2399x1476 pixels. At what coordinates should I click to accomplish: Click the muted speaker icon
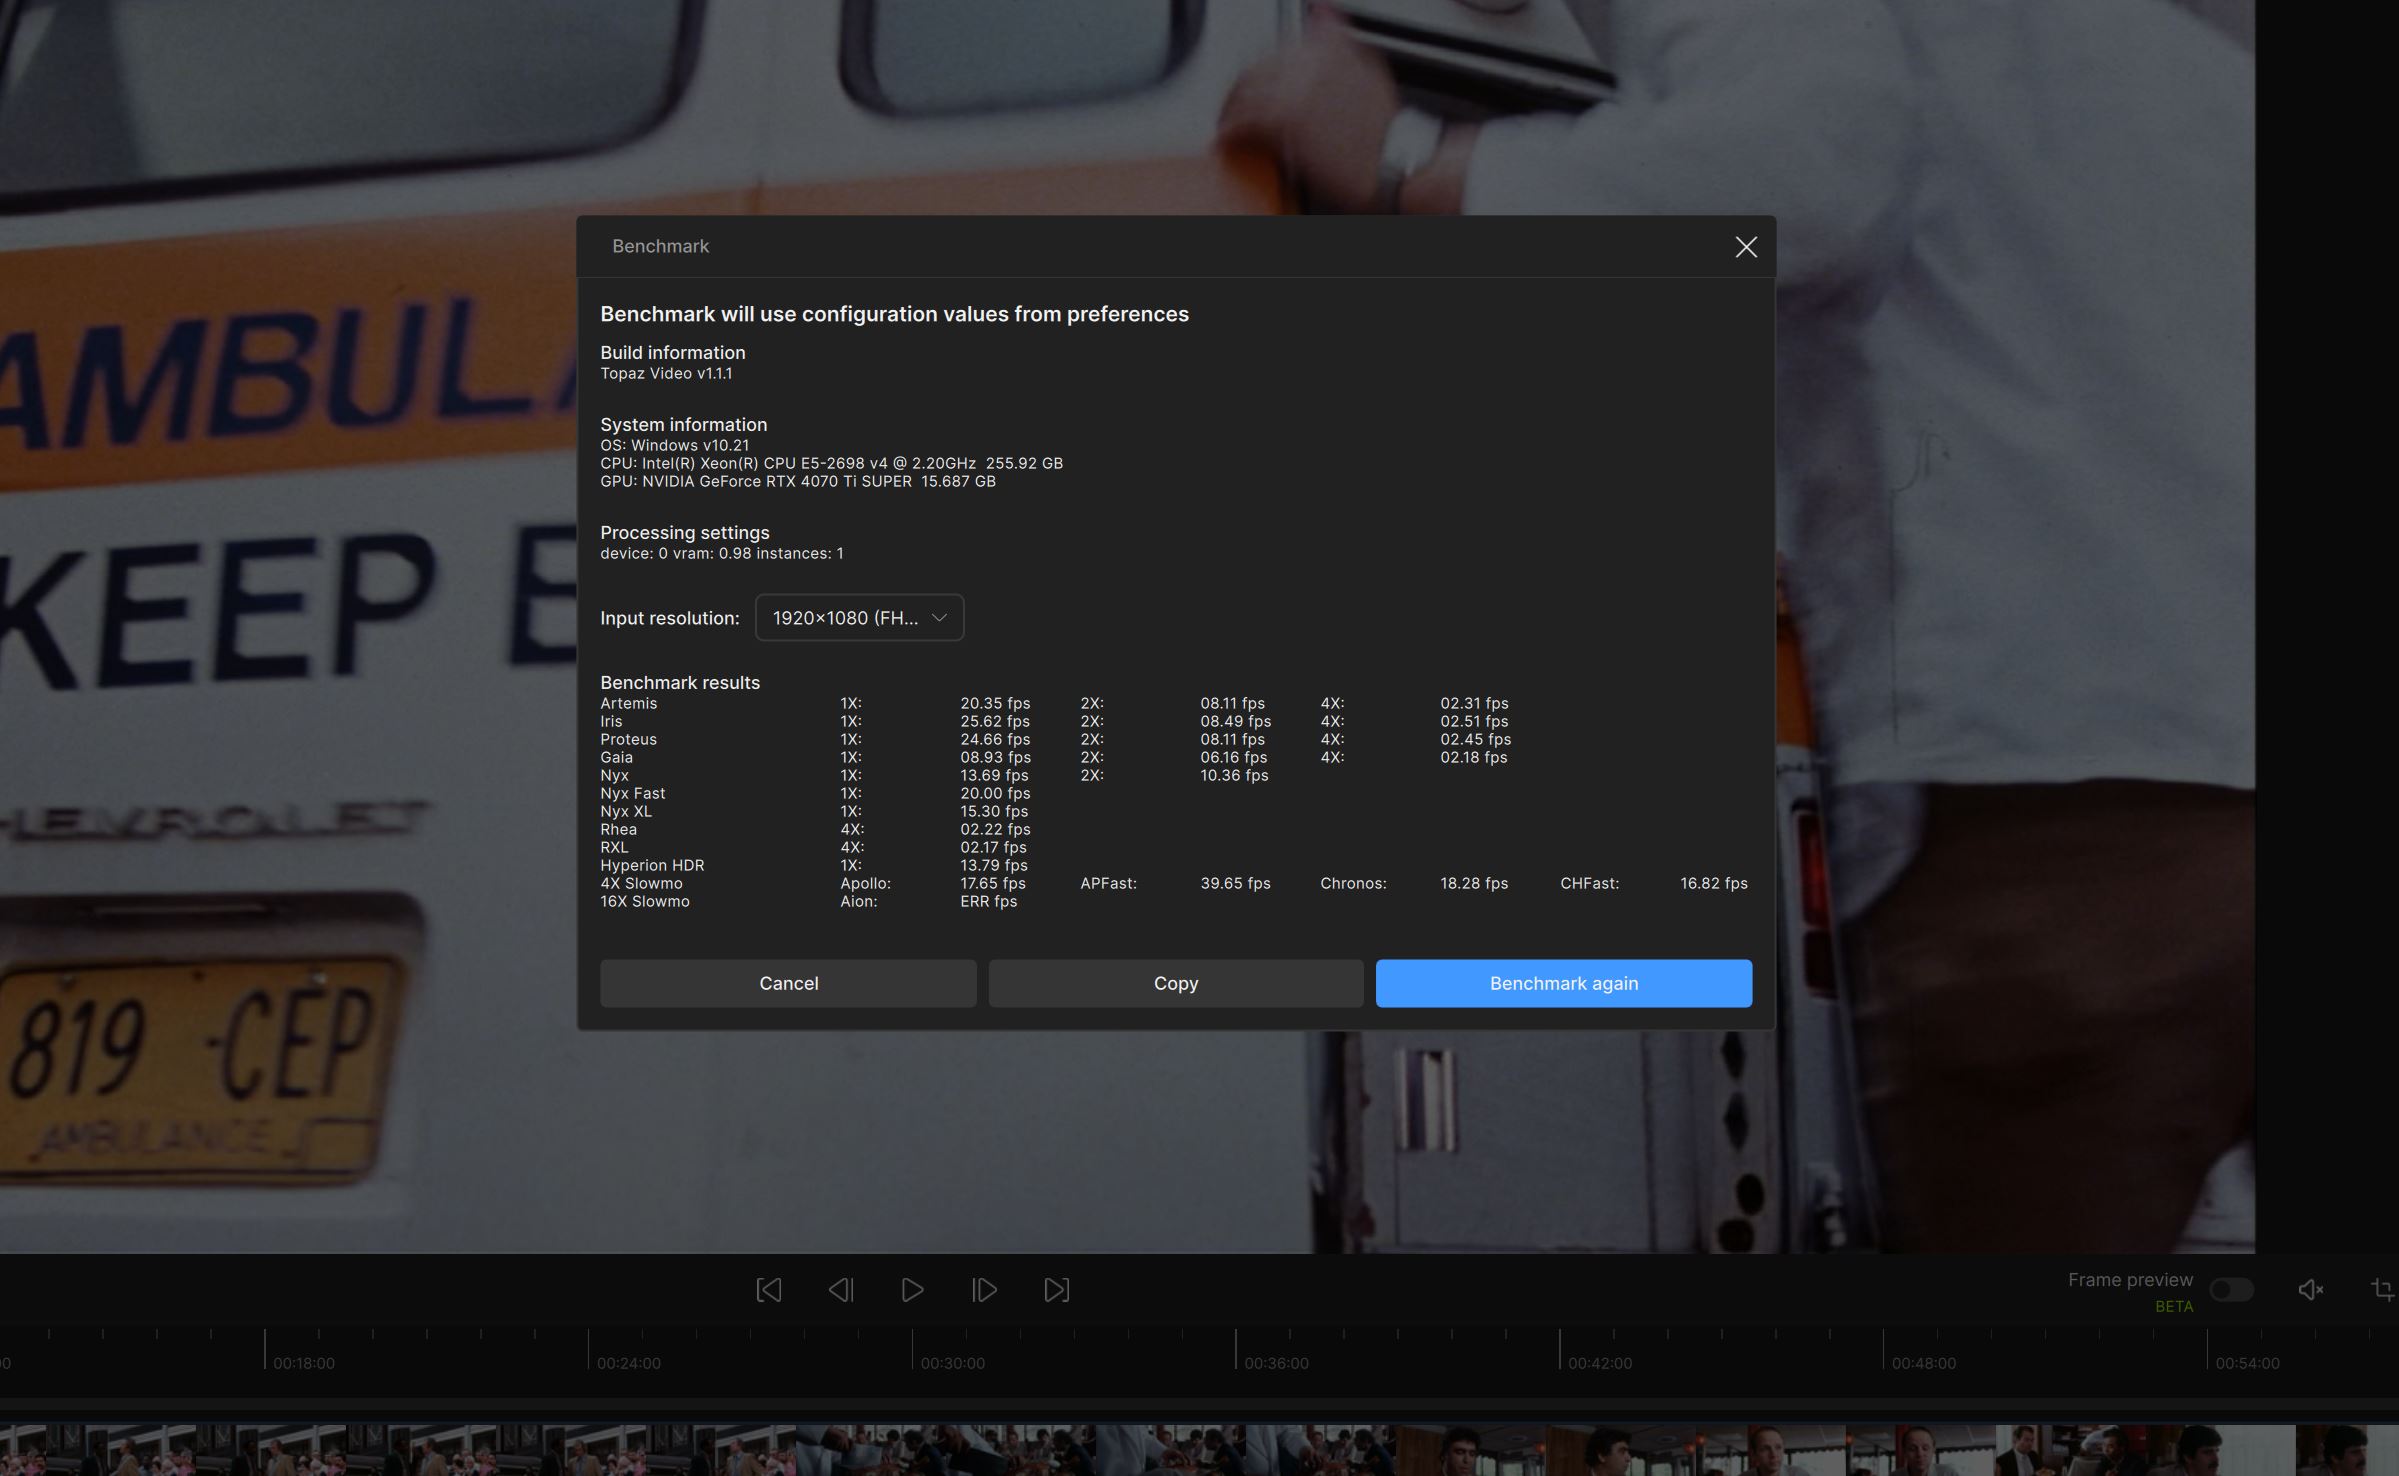tap(2310, 1290)
